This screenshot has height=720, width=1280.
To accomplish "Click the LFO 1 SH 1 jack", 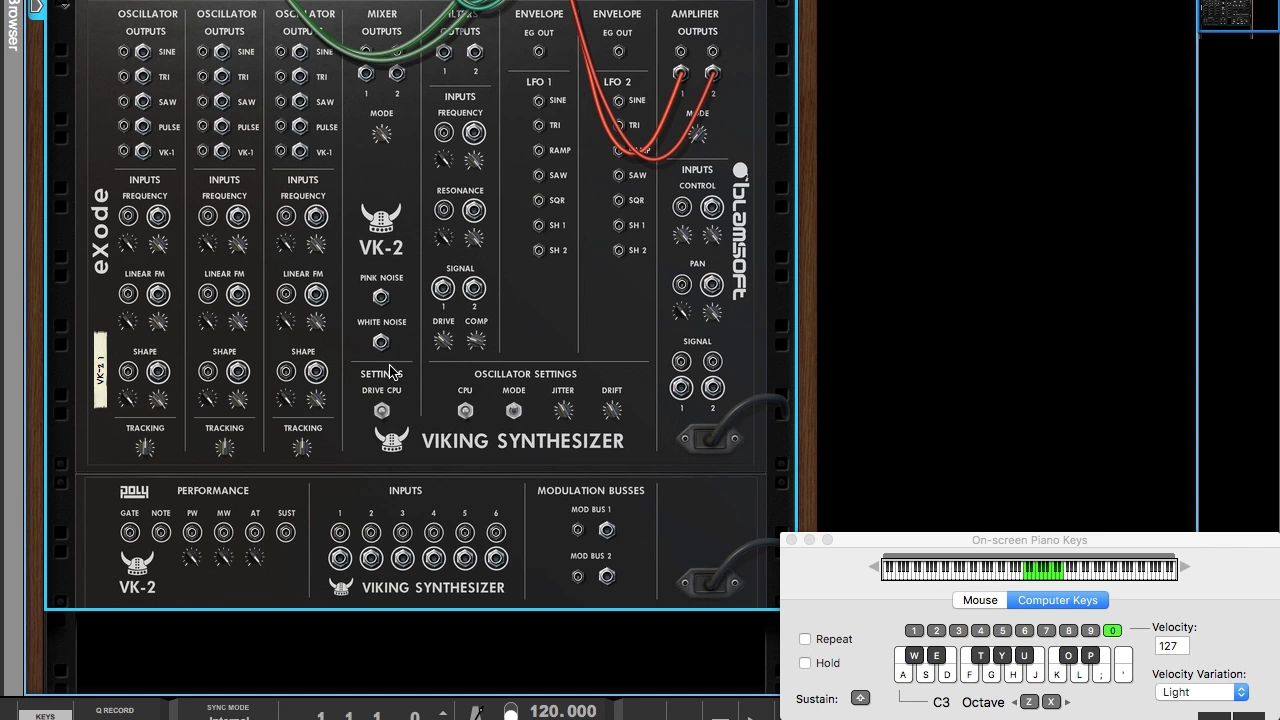I will [x=539, y=226].
